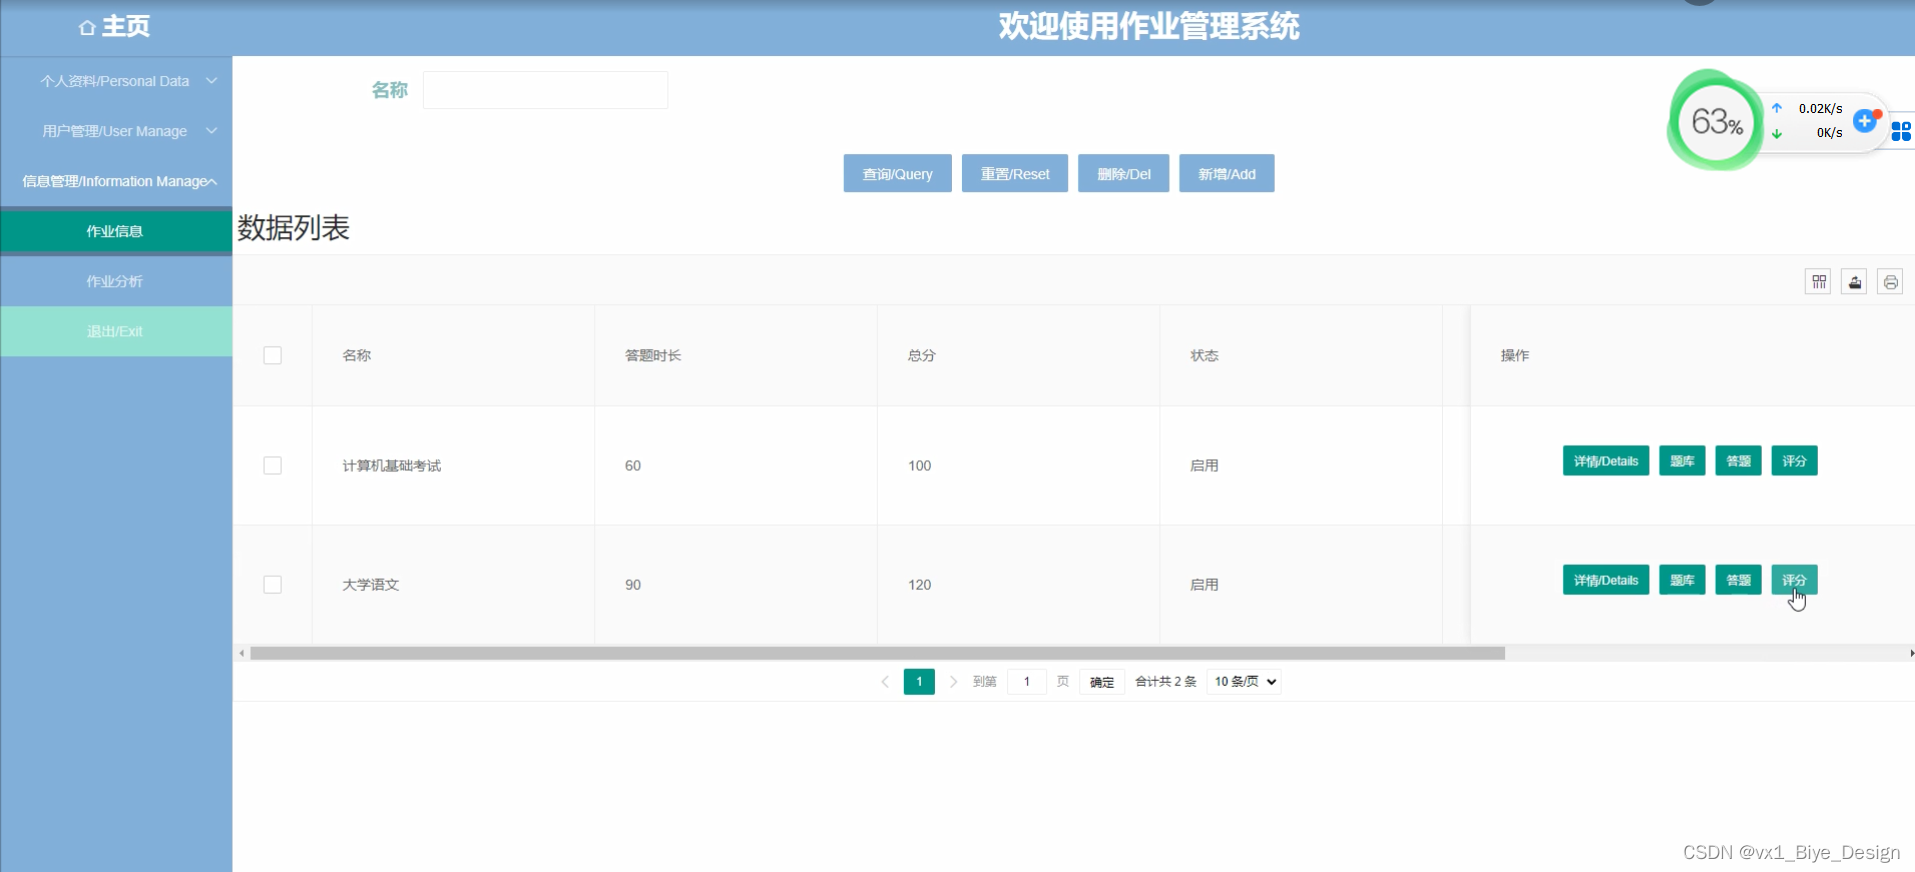Expand 用户管理/User Manage menu
The image size is (1915, 872).
pos(116,131)
